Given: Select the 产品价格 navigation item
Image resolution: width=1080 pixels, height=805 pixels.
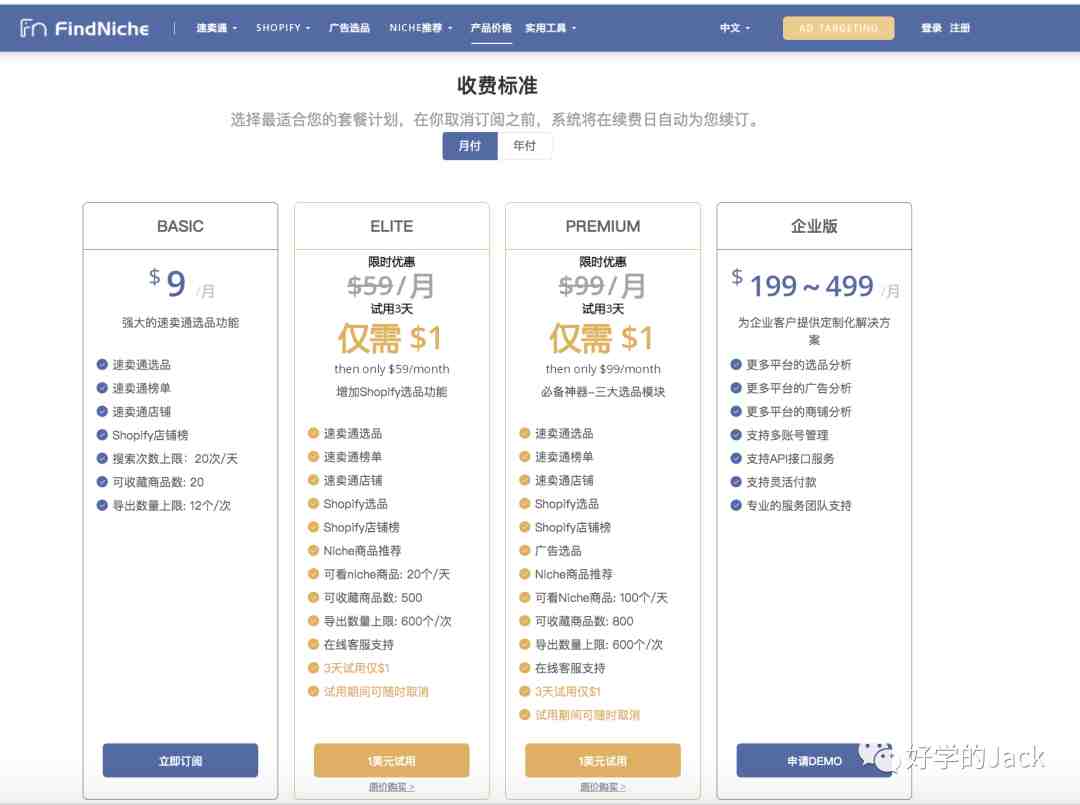Looking at the screenshot, I should tap(491, 28).
